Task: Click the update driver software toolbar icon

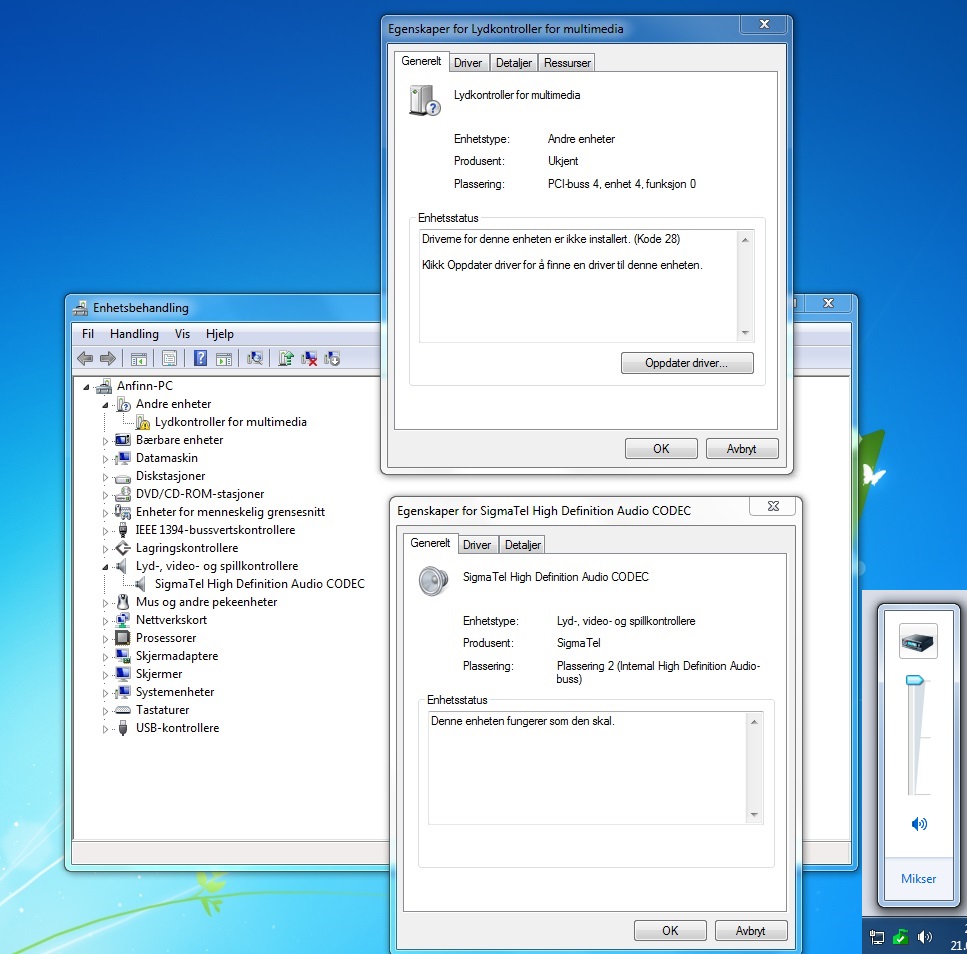Action: (x=286, y=358)
